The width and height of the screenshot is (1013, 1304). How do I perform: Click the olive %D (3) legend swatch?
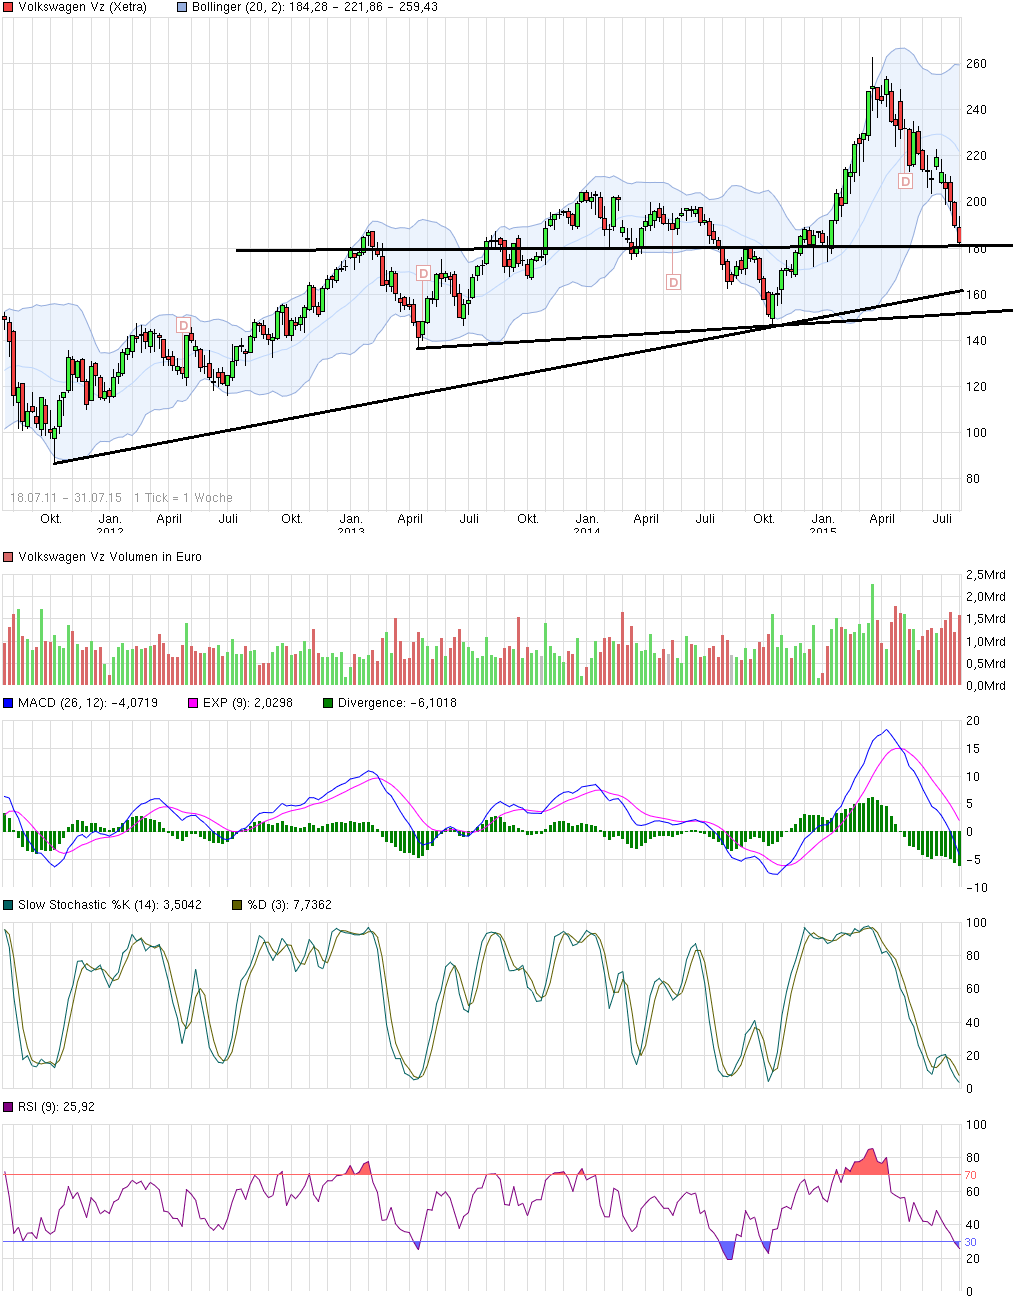[237, 905]
